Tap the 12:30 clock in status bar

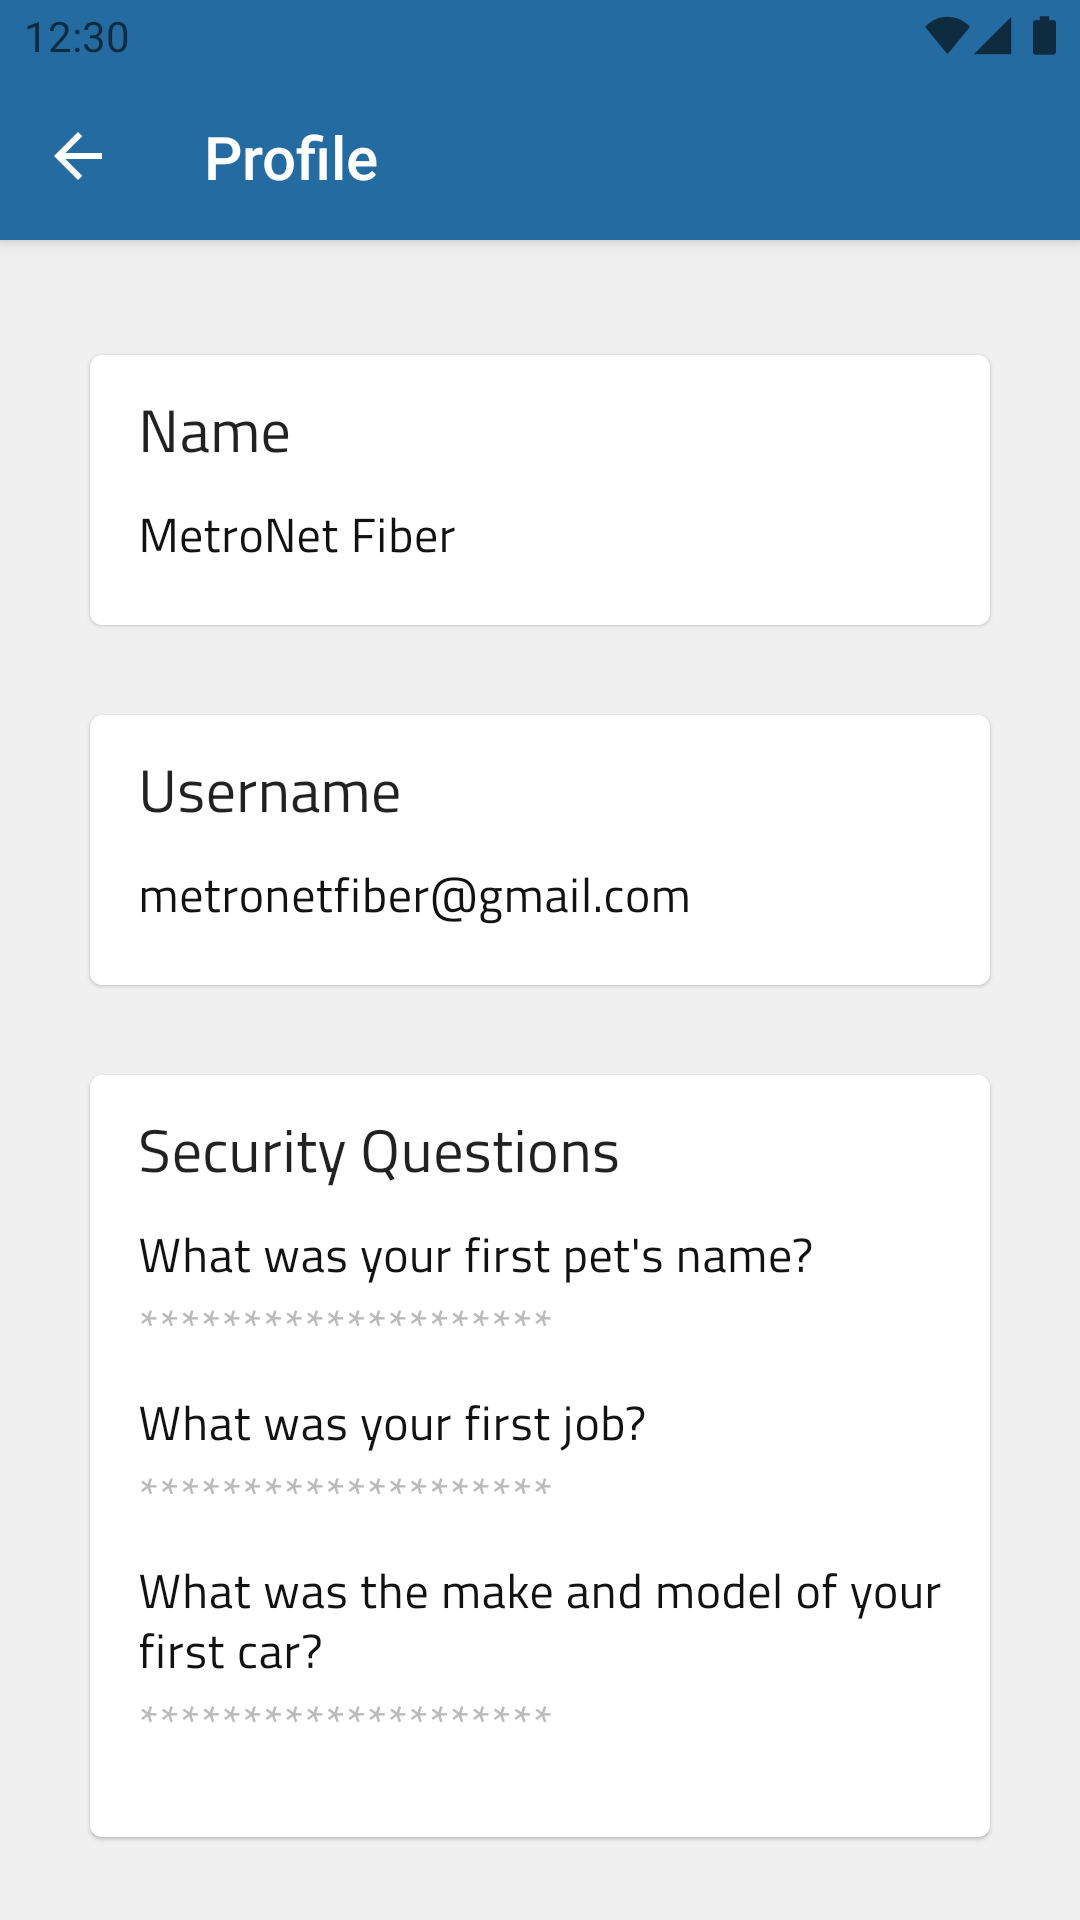pos(77,38)
